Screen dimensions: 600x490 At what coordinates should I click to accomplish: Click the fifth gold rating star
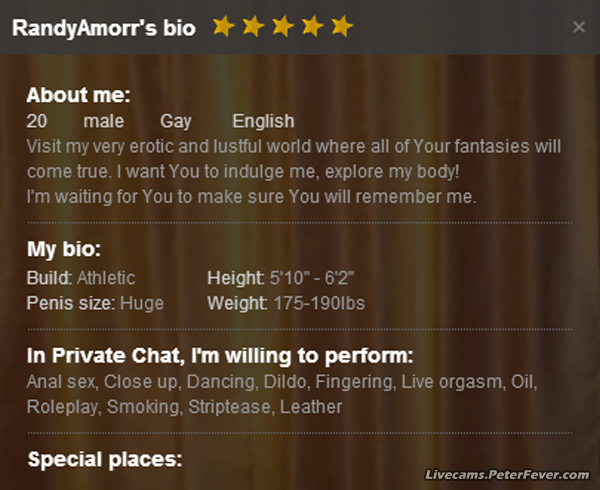click(342, 26)
